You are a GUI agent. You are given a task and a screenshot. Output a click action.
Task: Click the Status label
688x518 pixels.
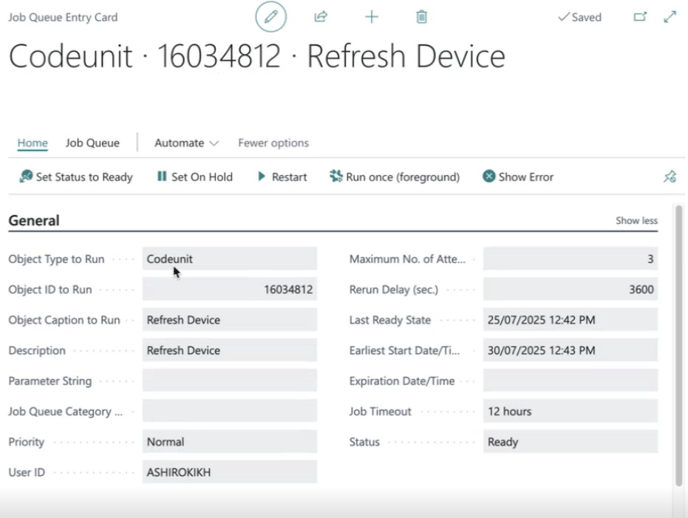(x=364, y=442)
